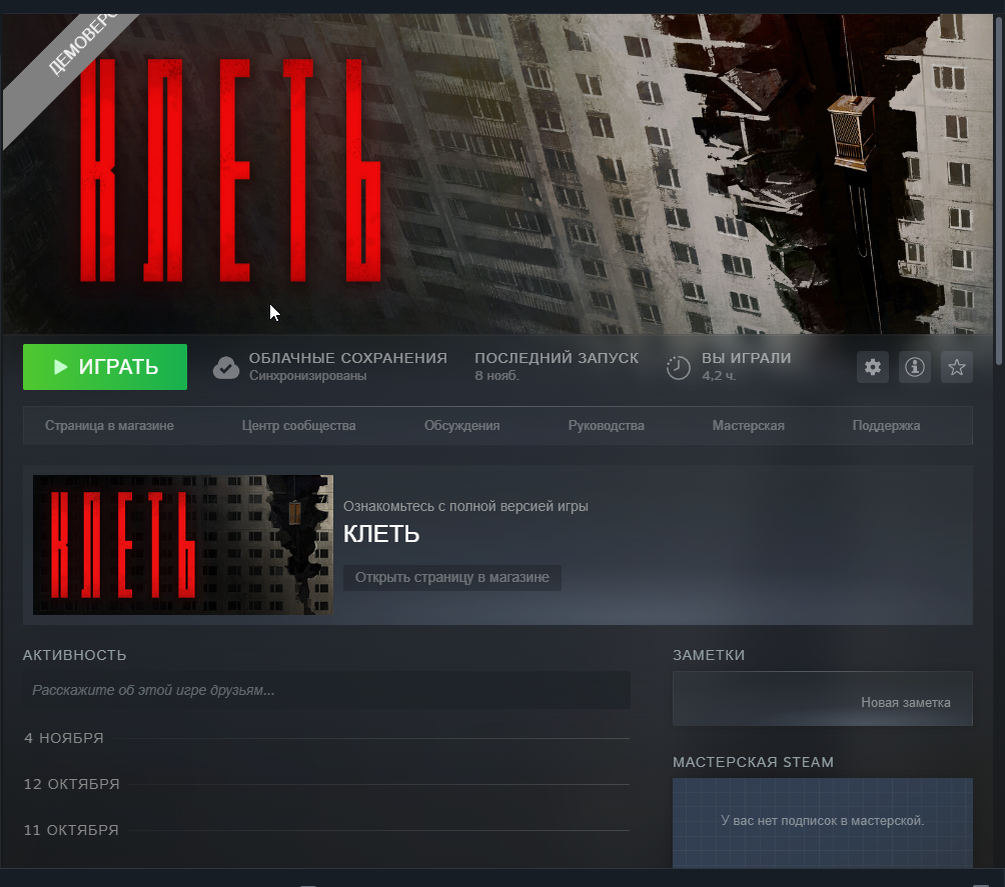1005x887 pixels.
Task: Click the green ИГРАТЬ play button
Action: point(105,367)
